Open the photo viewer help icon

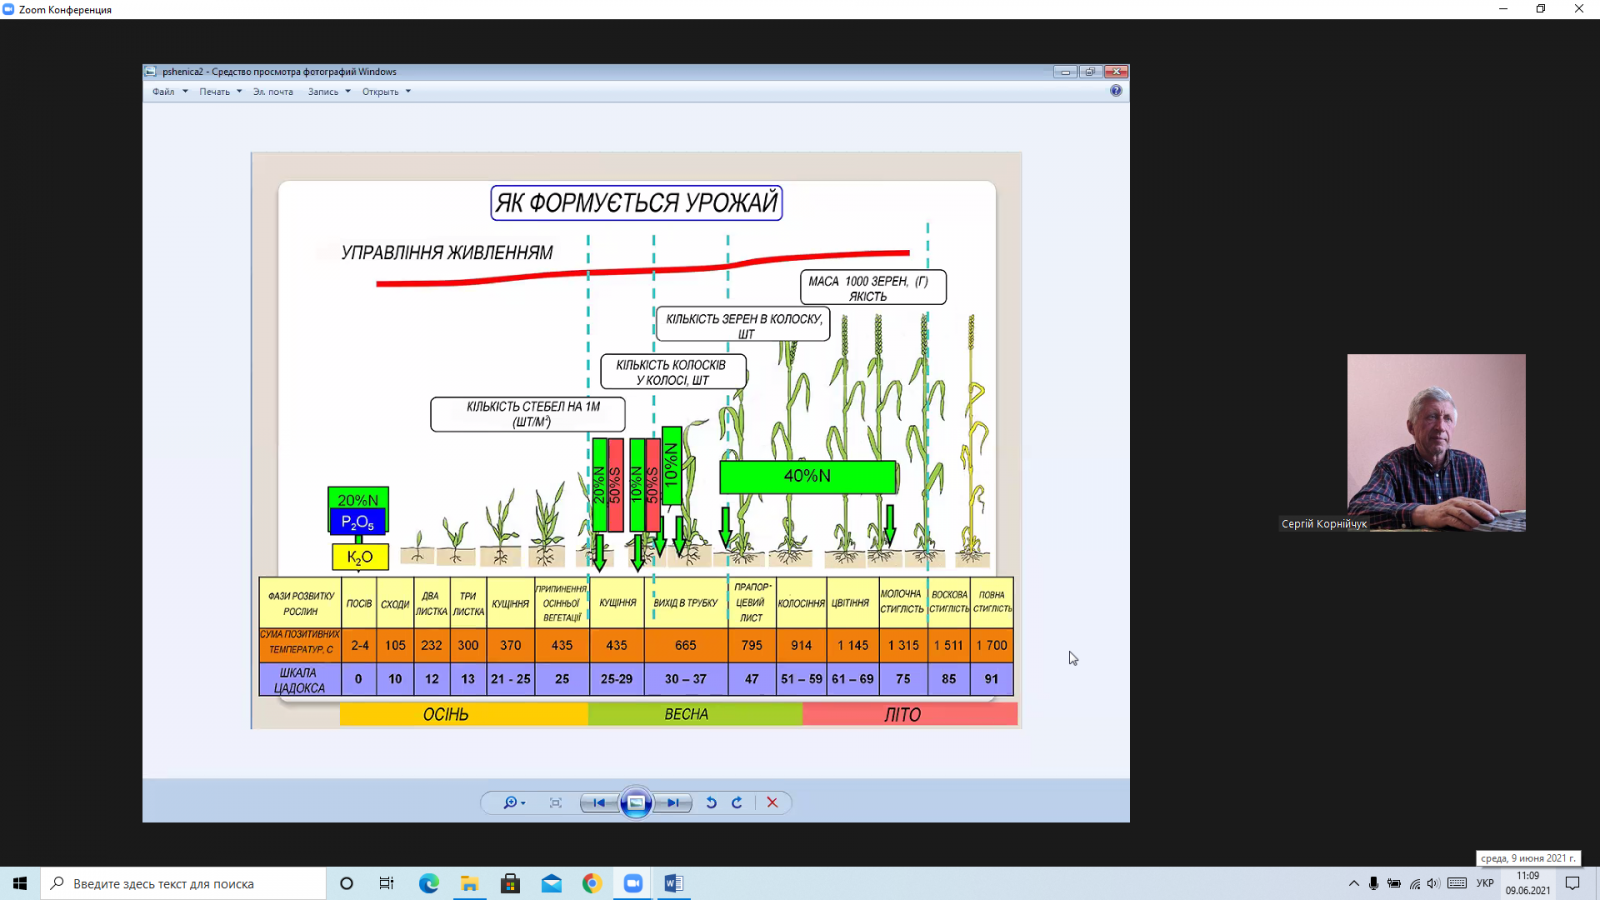tap(1116, 91)
